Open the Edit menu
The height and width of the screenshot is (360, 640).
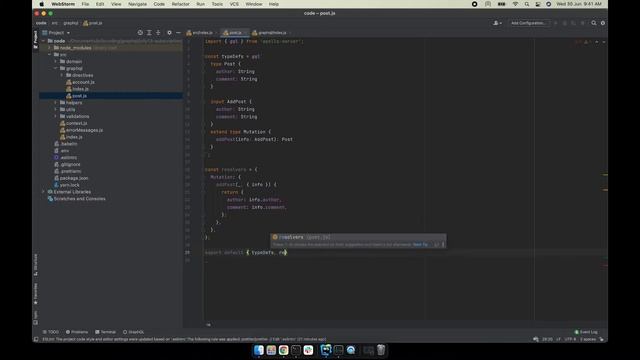point(100,4)
